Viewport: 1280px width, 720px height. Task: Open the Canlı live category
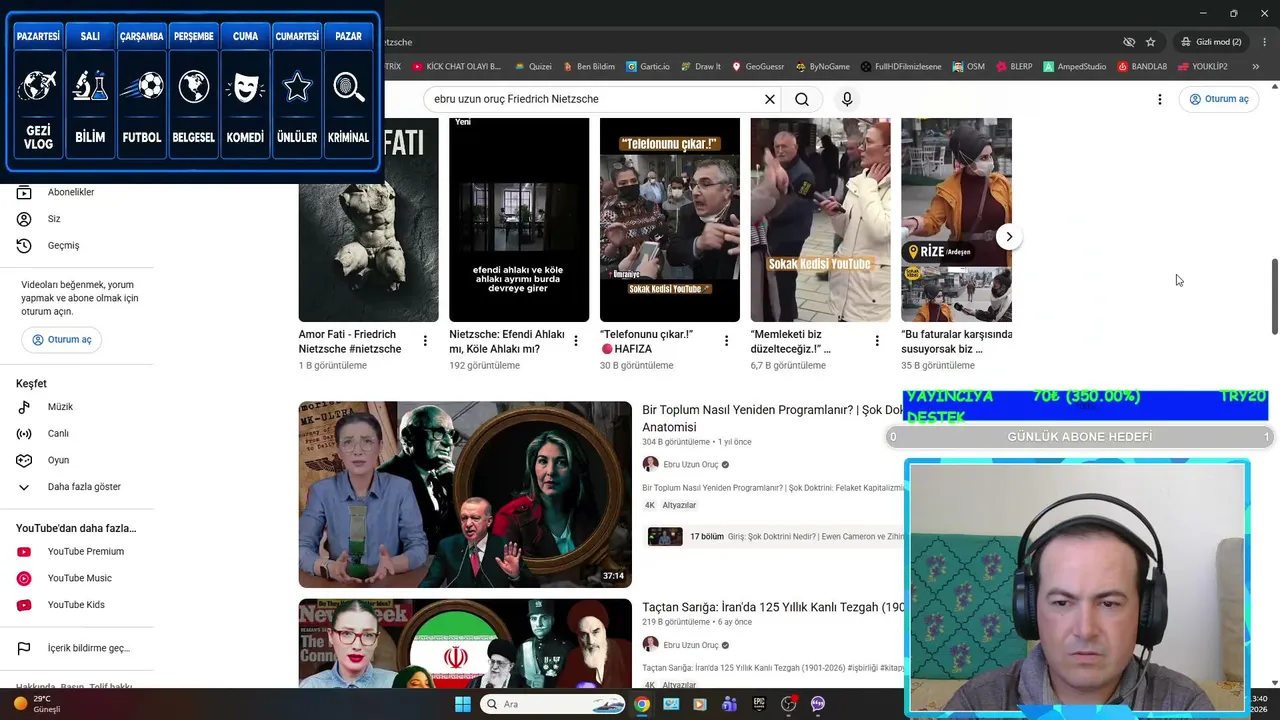coord(58,434)
